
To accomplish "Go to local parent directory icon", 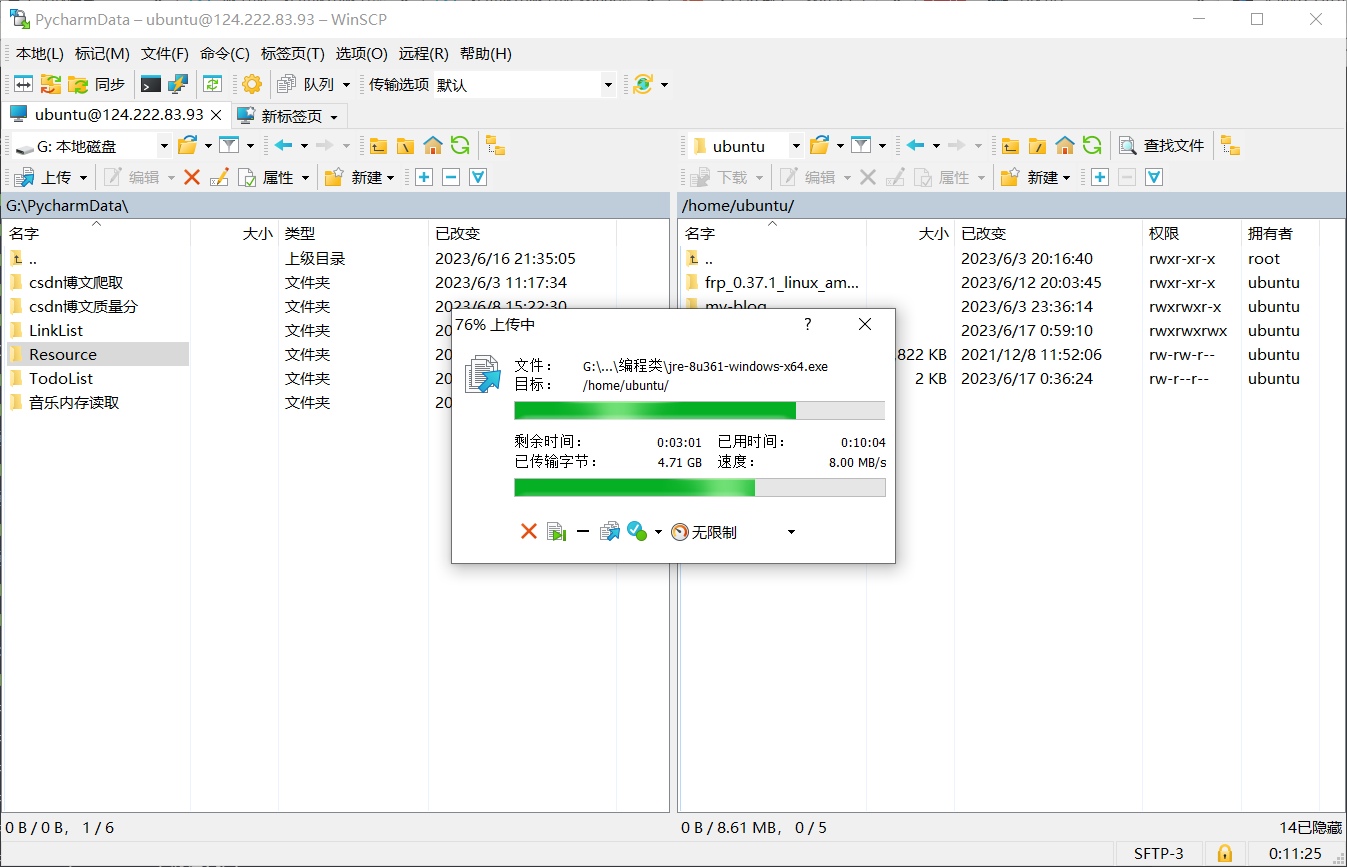I will point(378,146).
